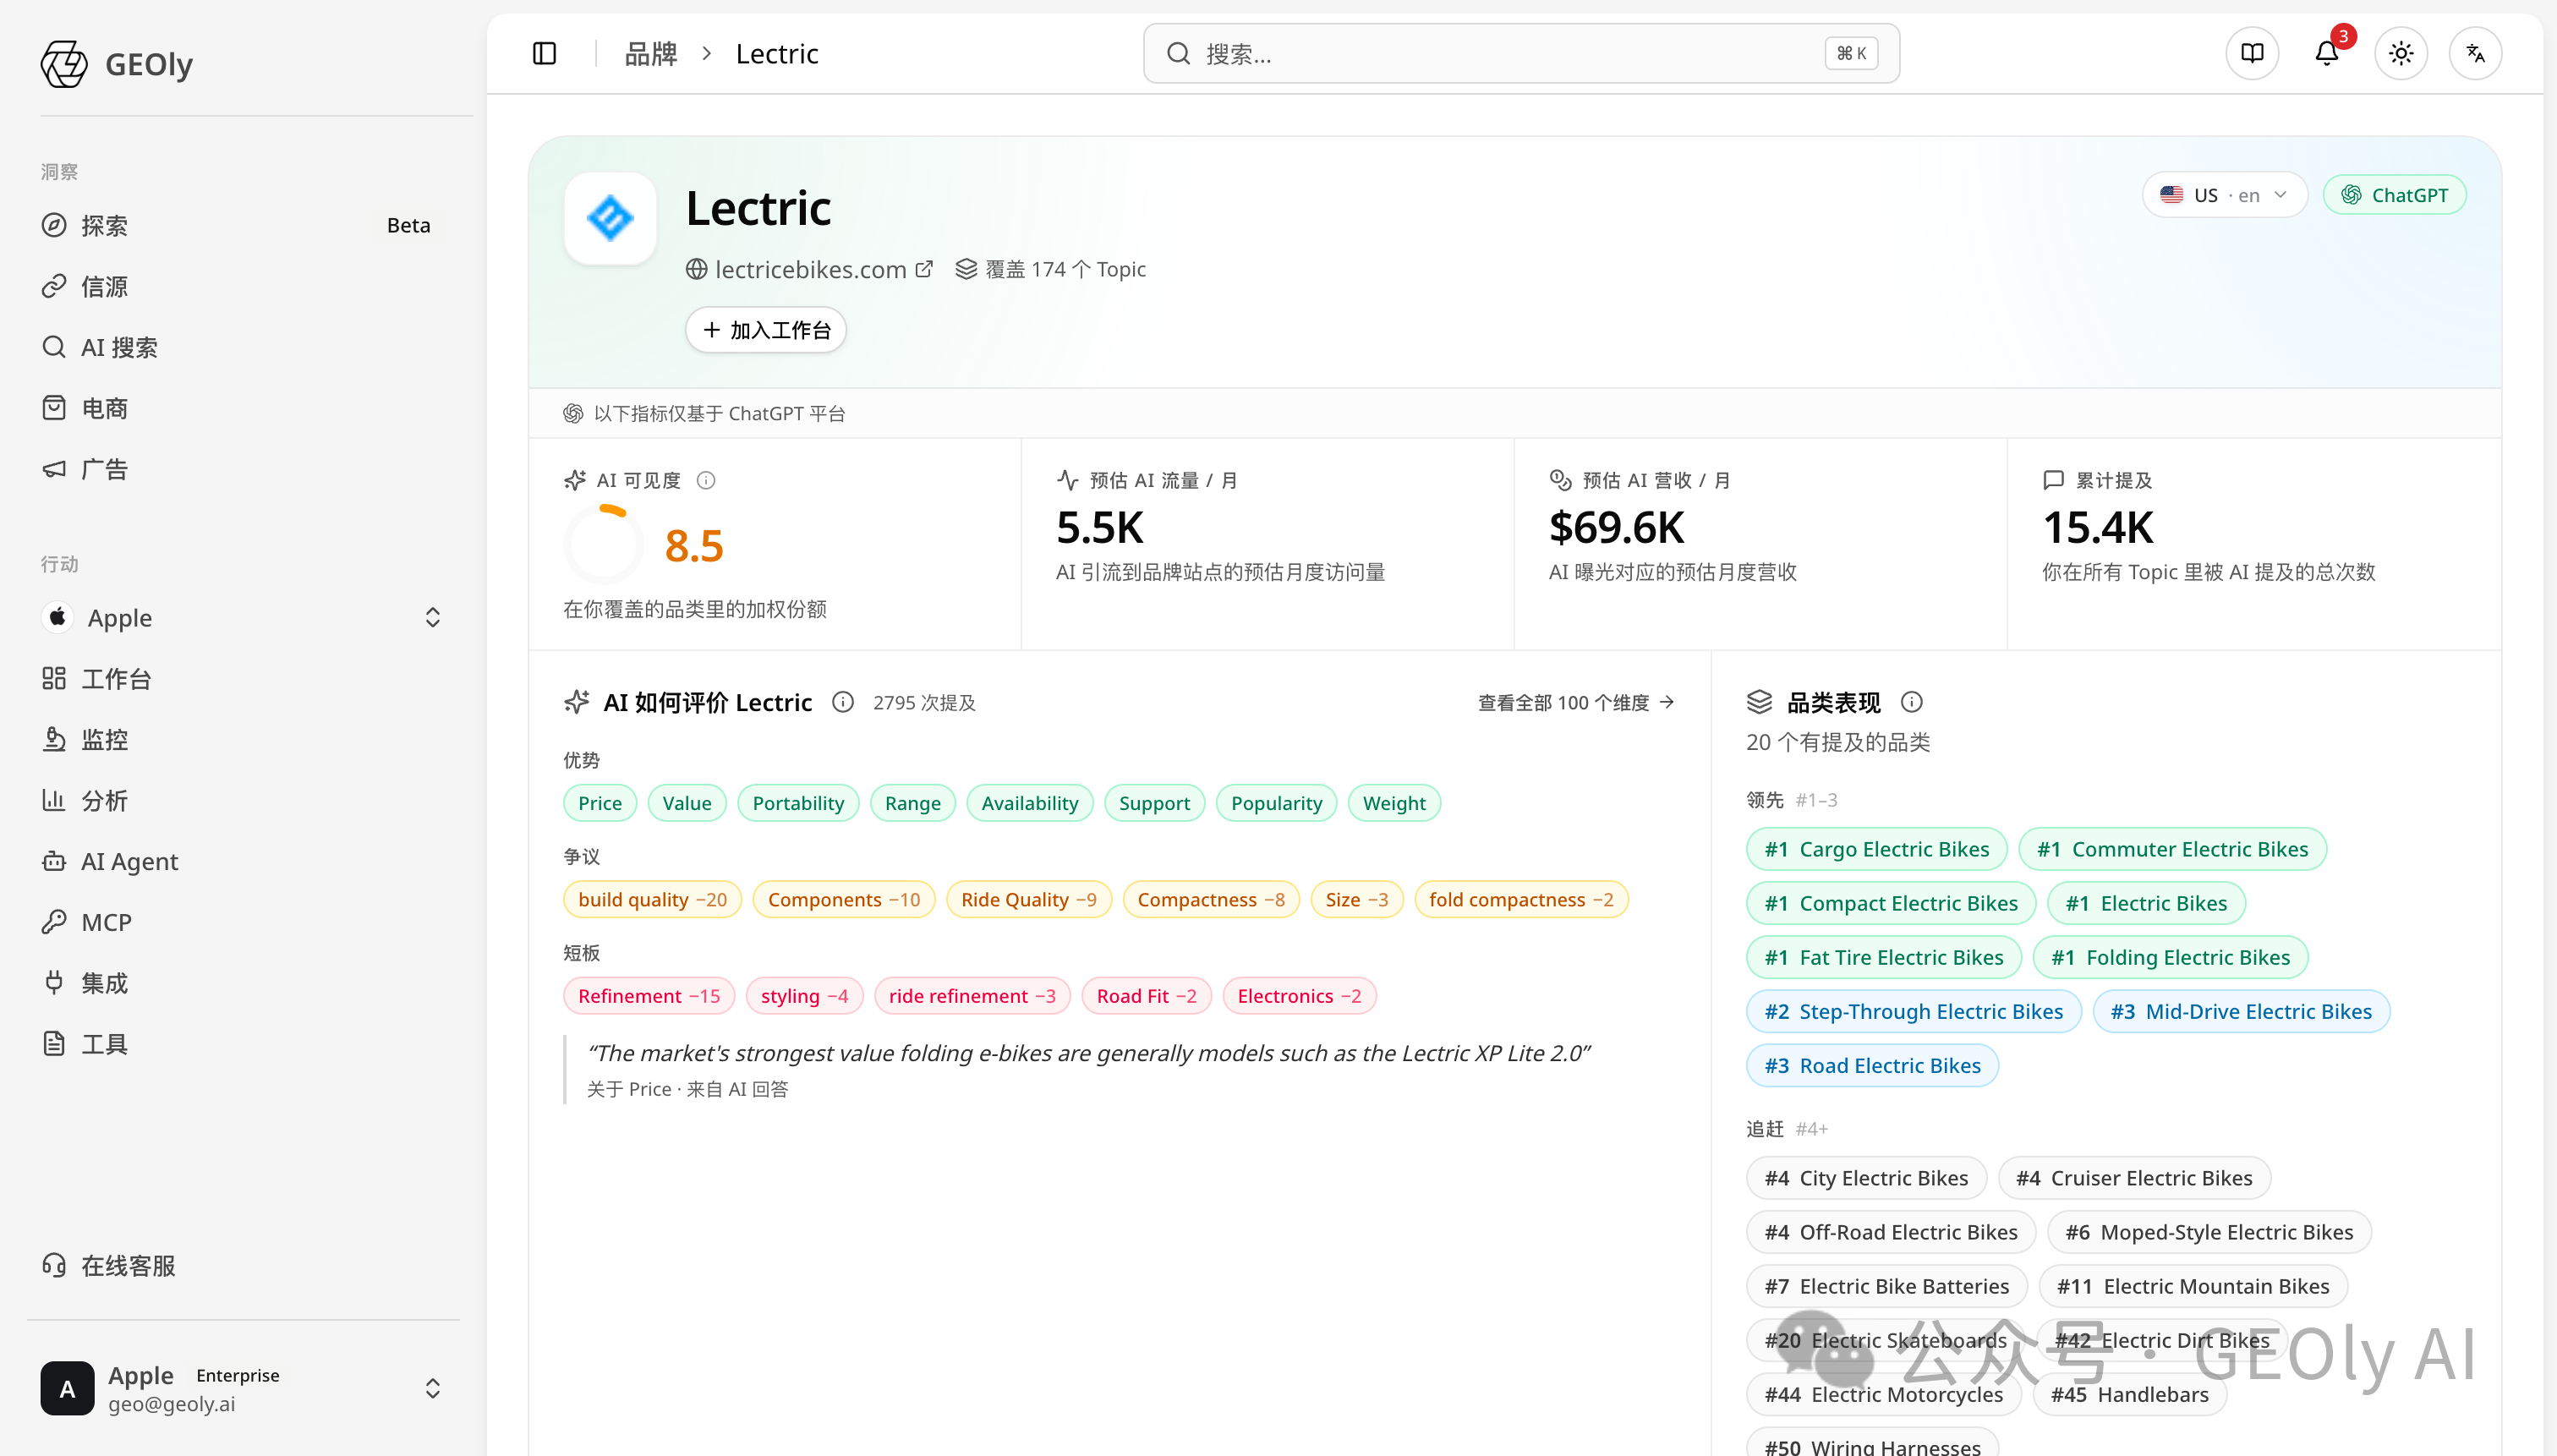The image size is (2557, 1456).
Task: Open #45 Handlebars category
Action: coord(2130,1394)
